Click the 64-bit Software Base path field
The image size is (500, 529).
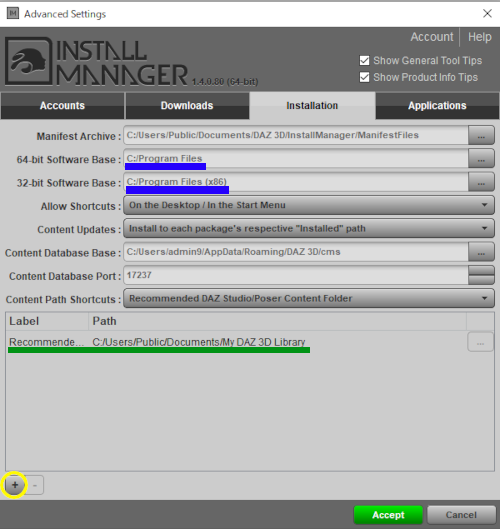click(x=296, y=159)
